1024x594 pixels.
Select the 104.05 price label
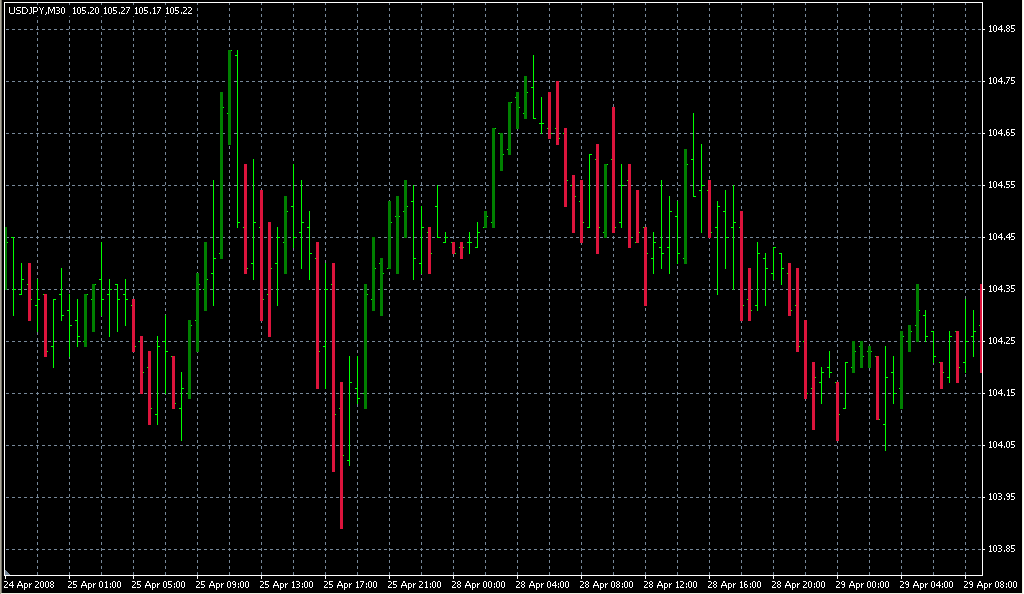tap(1001, 445)
